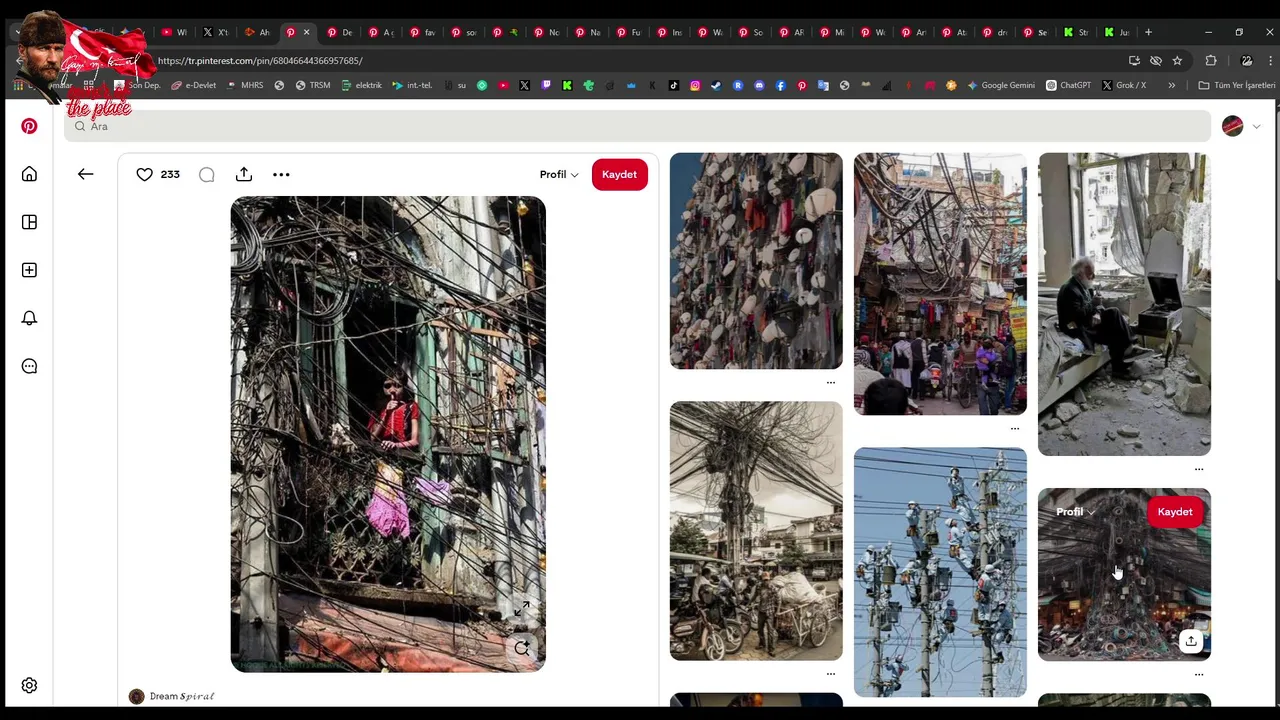This screenshot has width=1280, height=720.
Task: Open more options under ruined room pin
Action: (x=1198, y=468)
